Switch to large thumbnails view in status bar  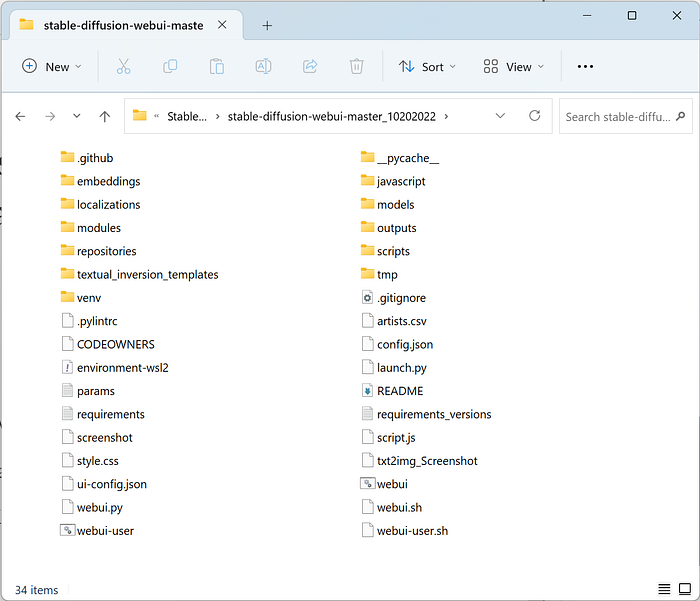point(685,589)
